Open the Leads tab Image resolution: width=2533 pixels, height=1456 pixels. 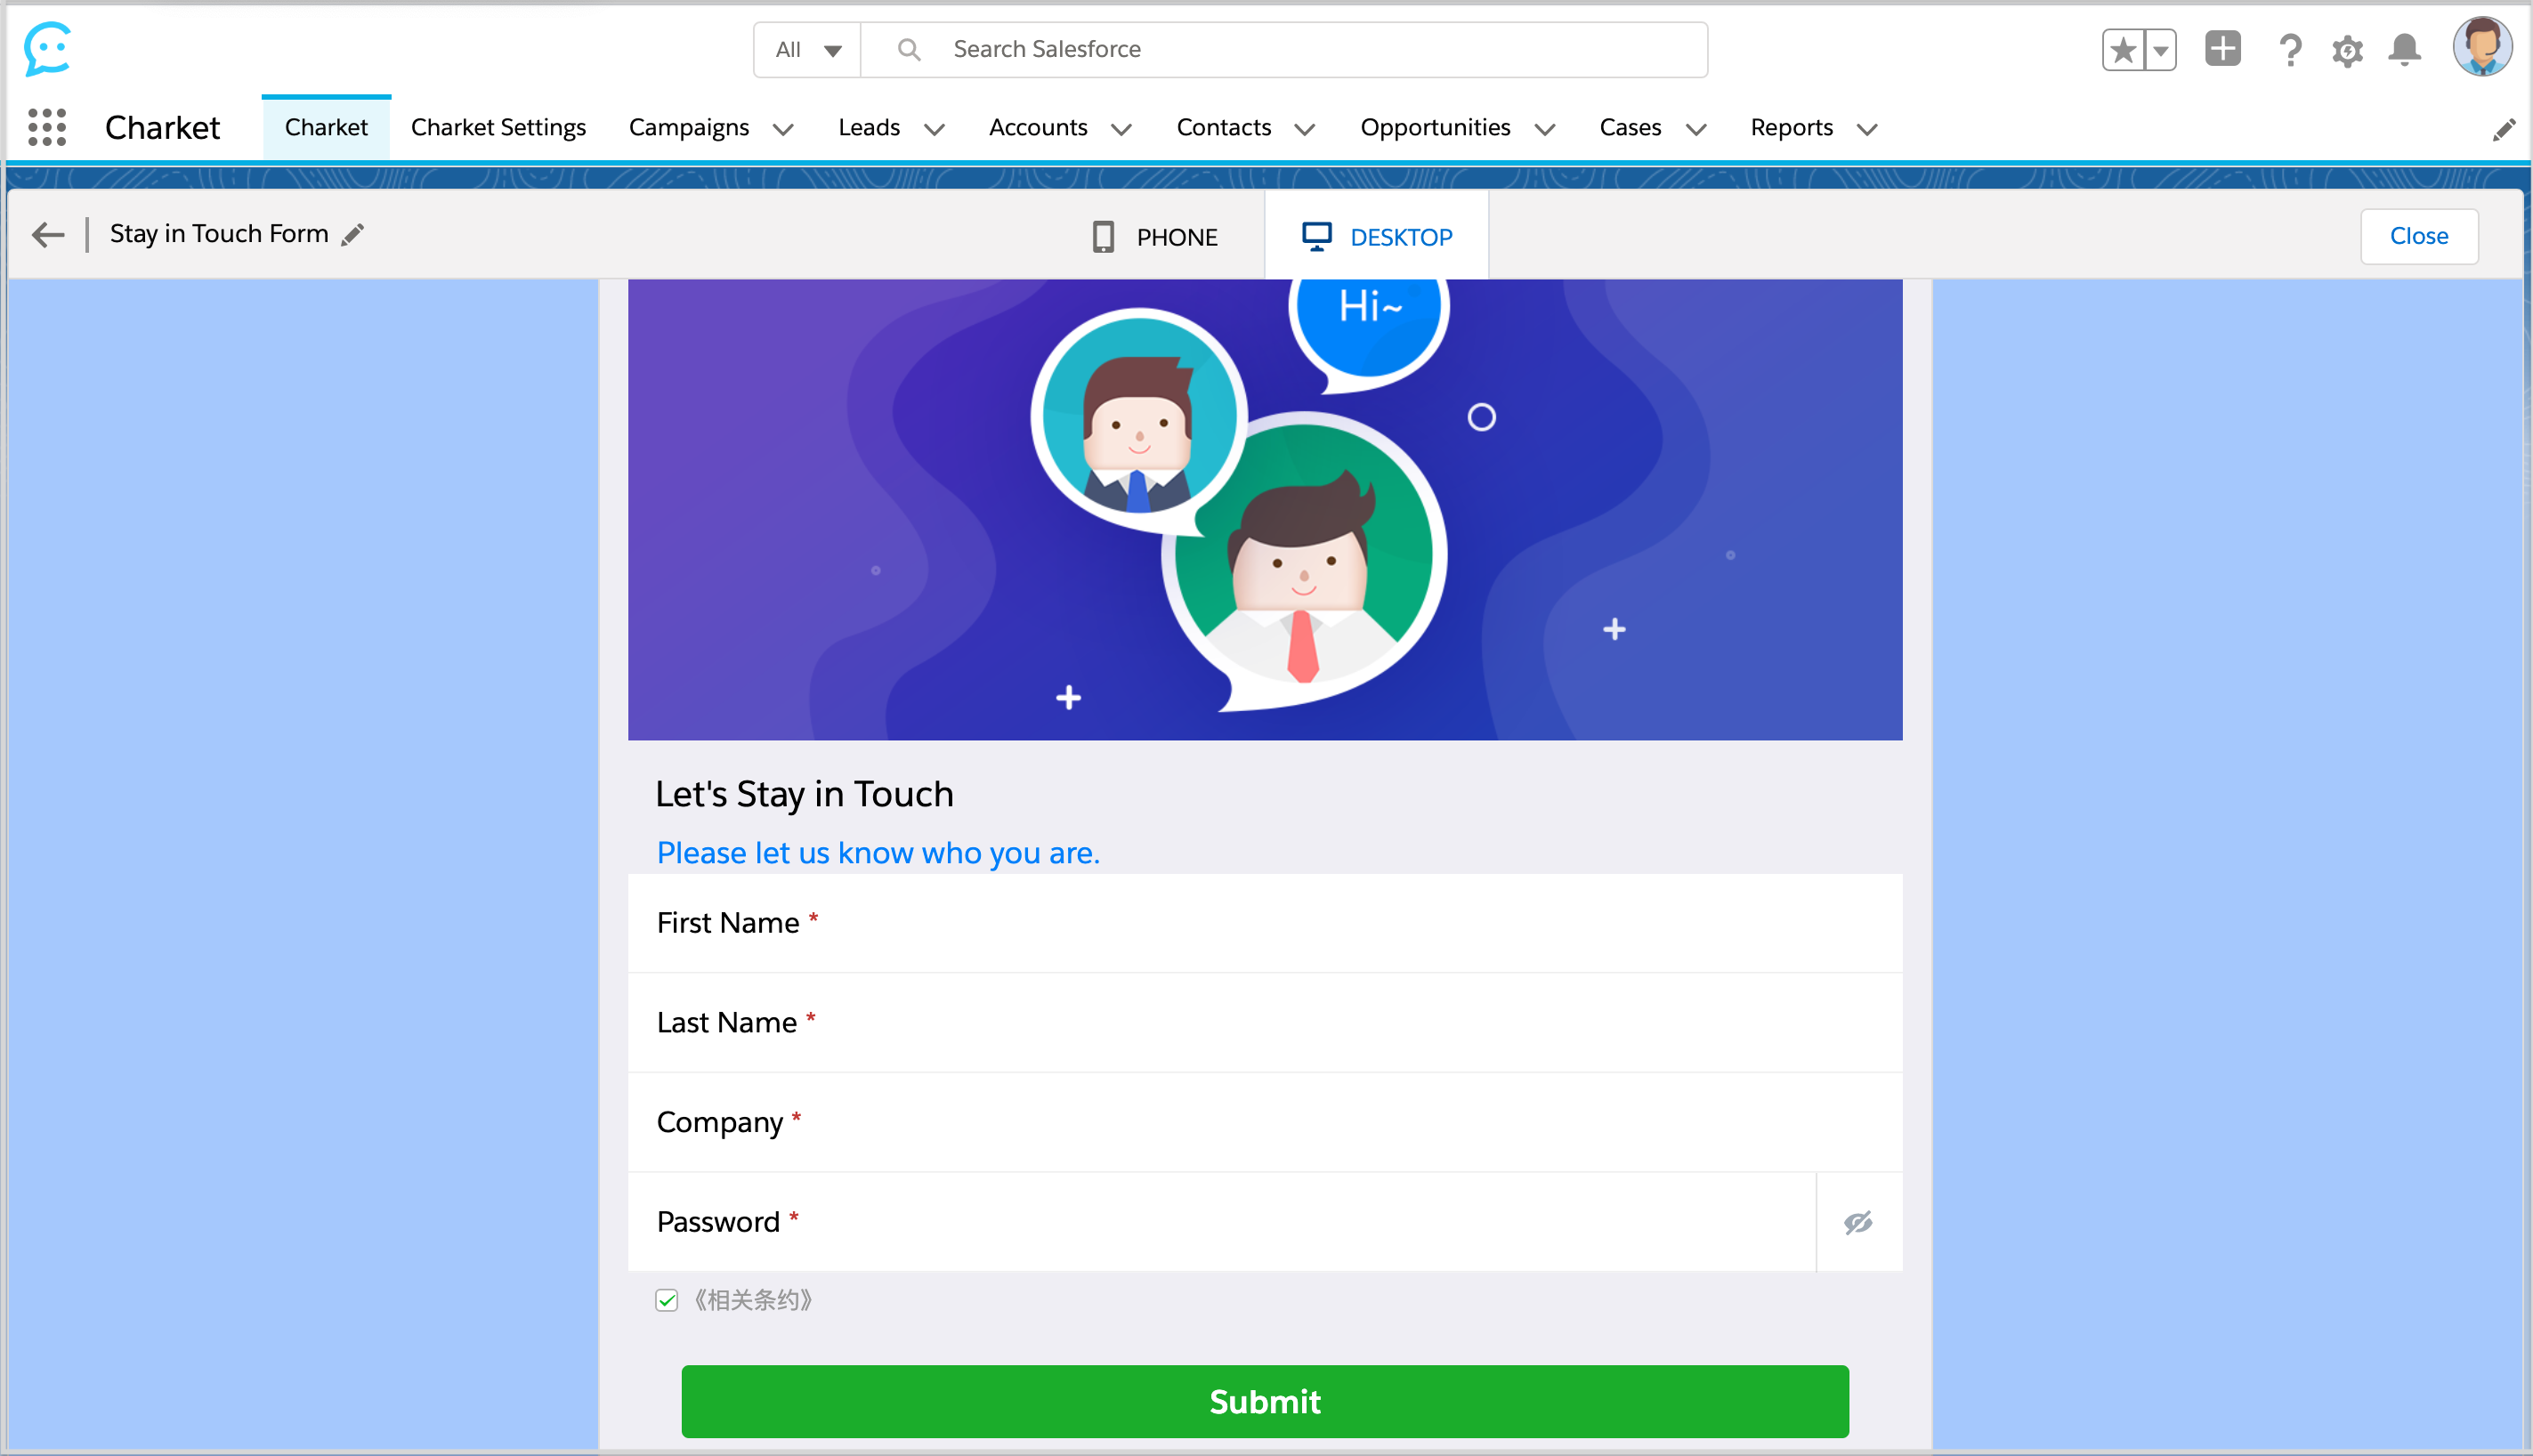(869, 127)
